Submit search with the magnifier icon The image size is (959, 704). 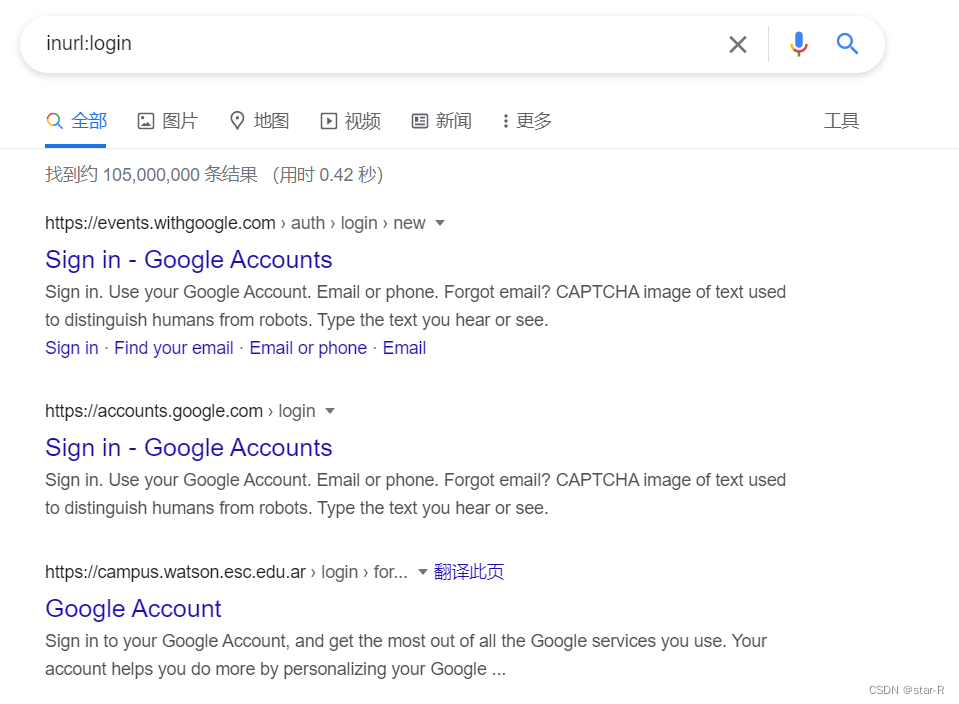coord(847,44)
